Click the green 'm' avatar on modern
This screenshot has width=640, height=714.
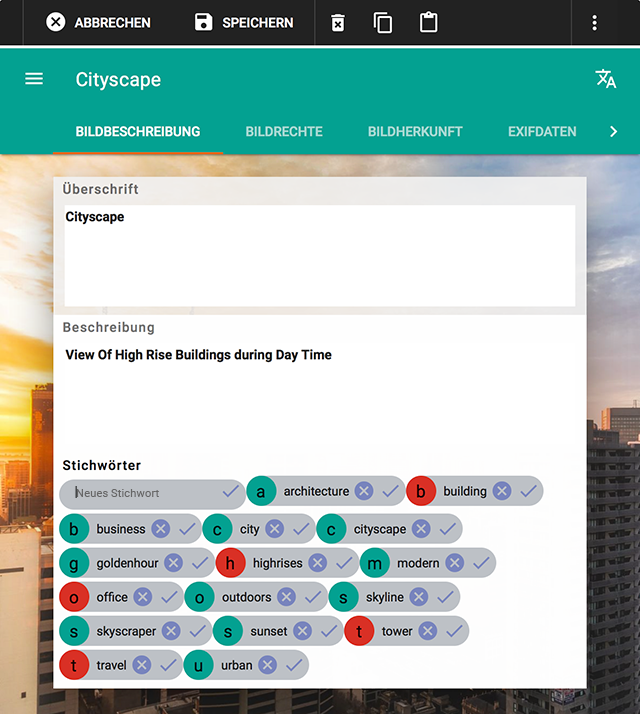[x=374, y=563]
